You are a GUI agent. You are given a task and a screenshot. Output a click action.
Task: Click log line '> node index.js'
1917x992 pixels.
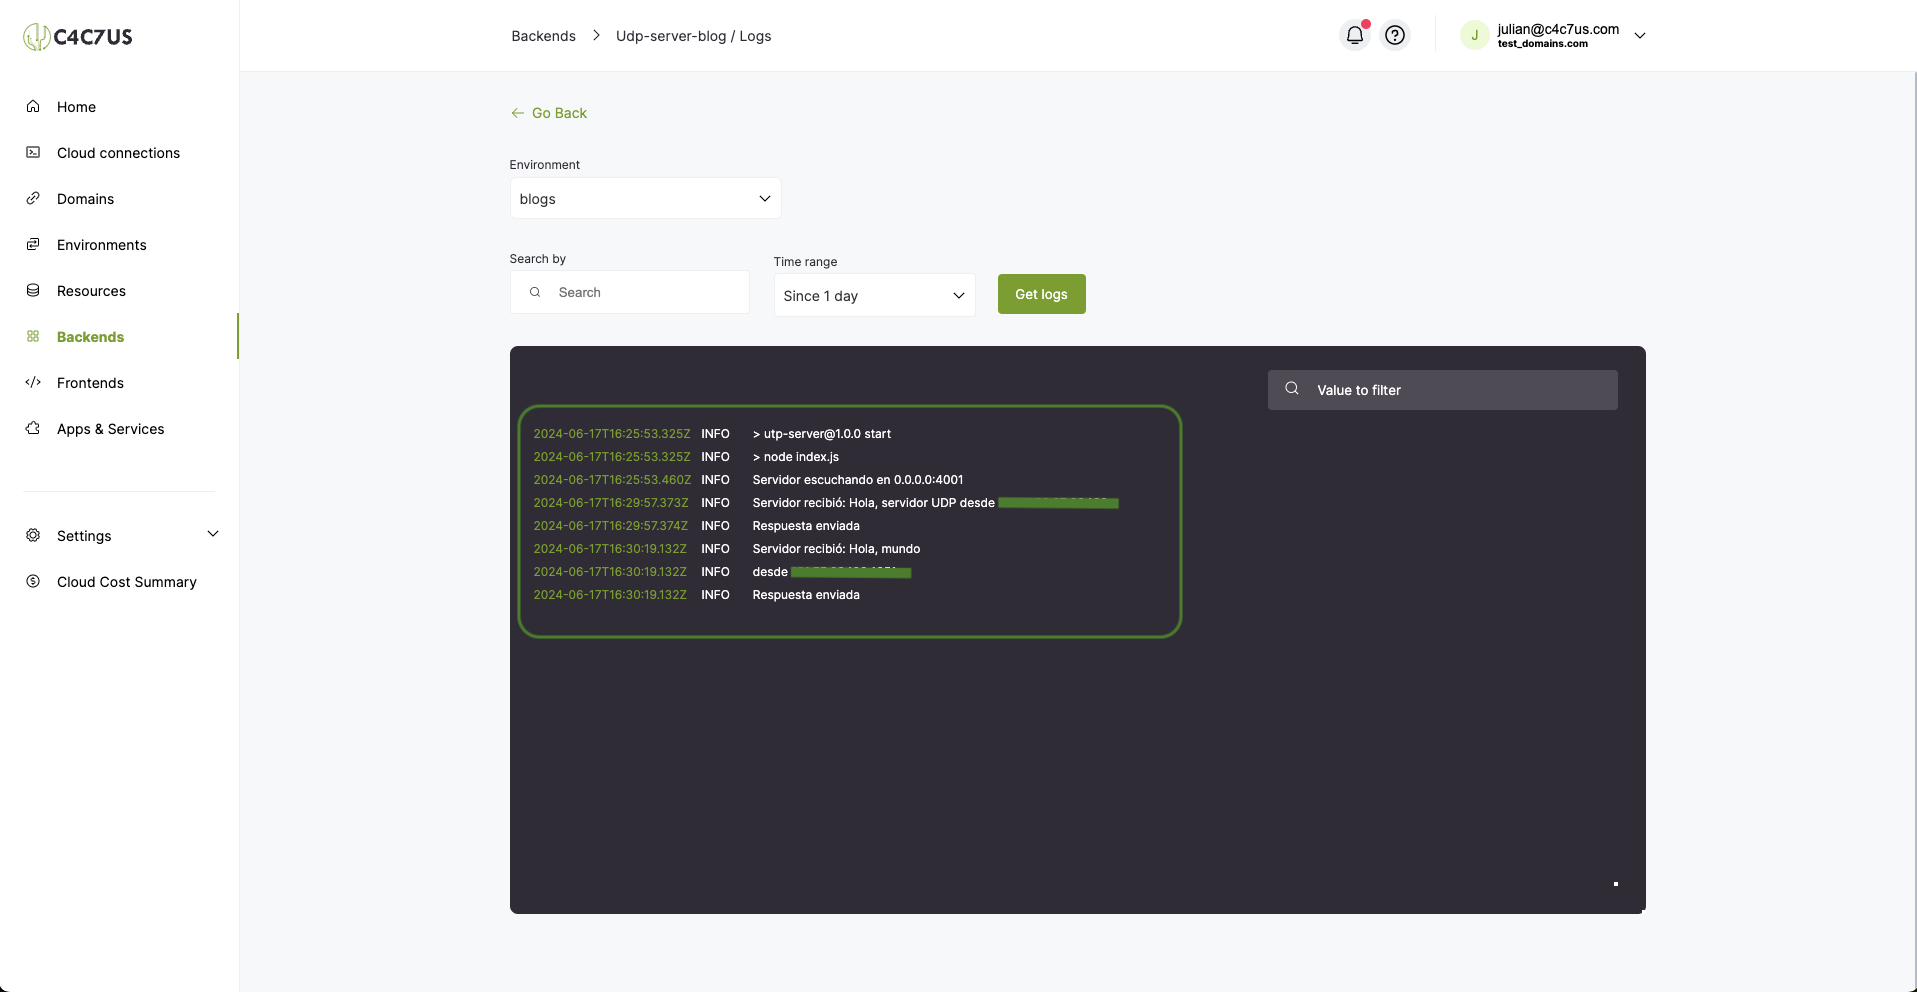[795, 457]
